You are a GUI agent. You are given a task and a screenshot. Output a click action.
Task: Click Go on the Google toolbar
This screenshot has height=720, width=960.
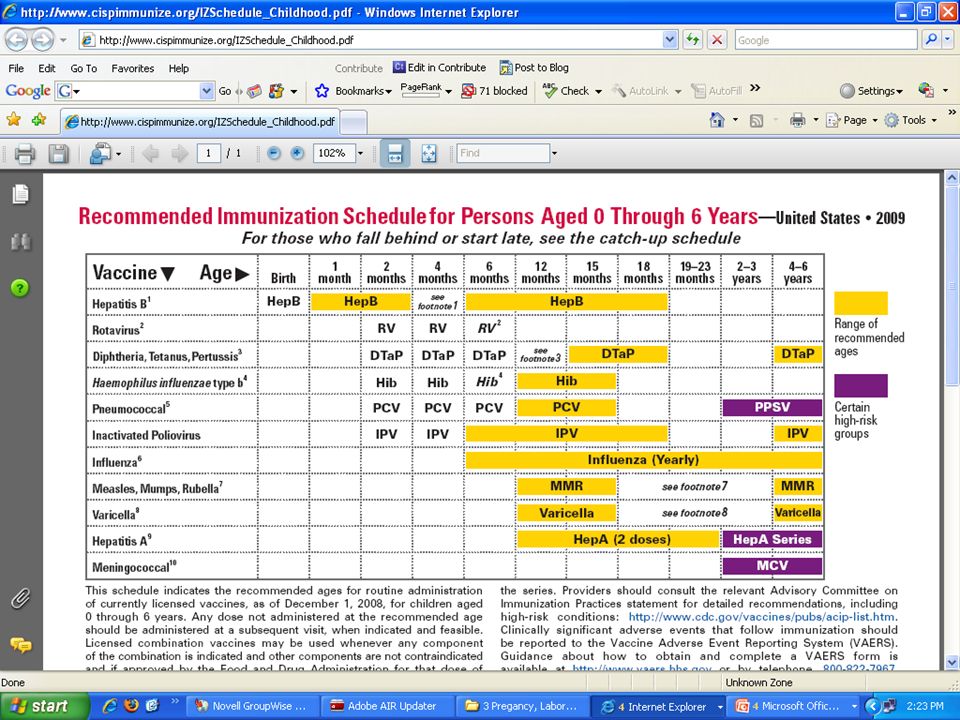[225, 91]
